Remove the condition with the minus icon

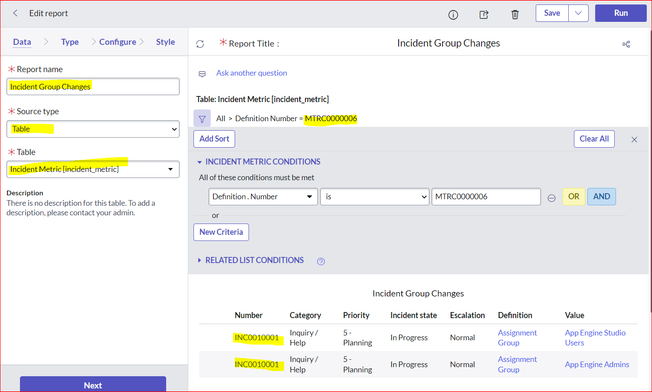click(x=551, y=198)
